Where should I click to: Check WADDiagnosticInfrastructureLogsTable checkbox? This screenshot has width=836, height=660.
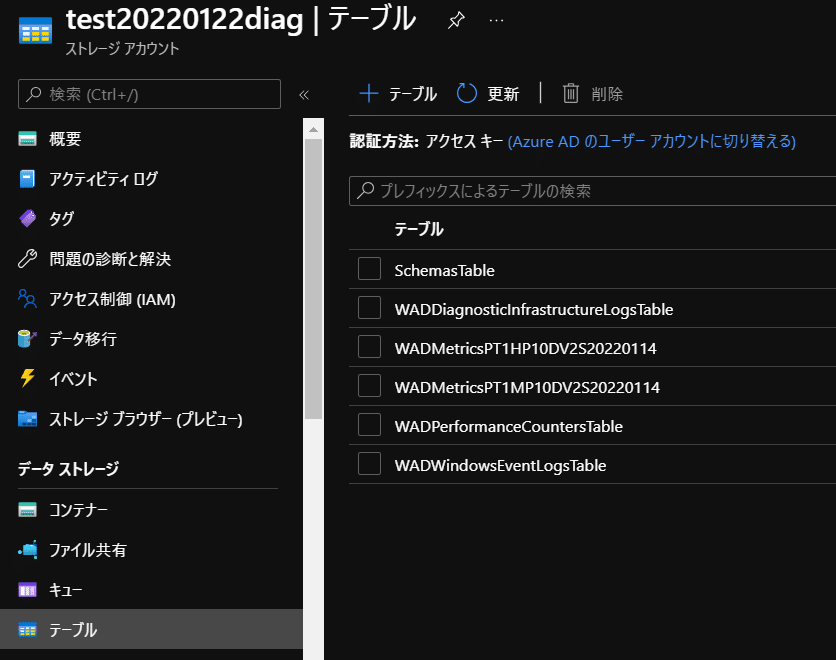[x=369, y=308]
